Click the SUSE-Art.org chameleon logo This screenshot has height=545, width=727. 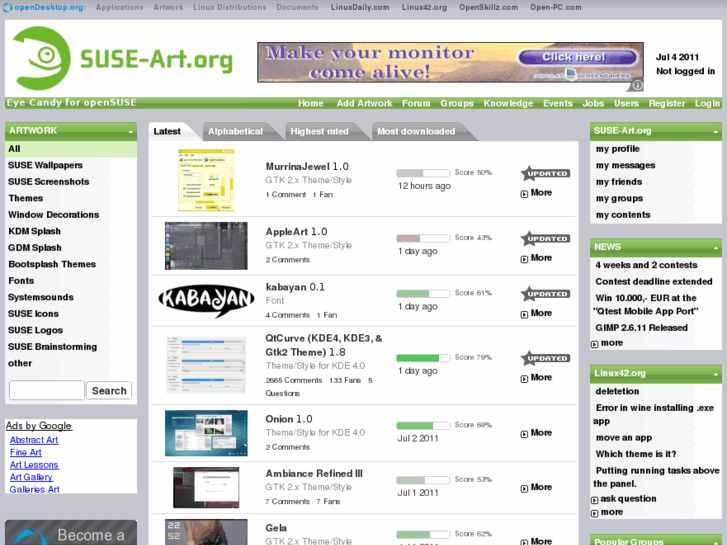[x=42, y=58]
